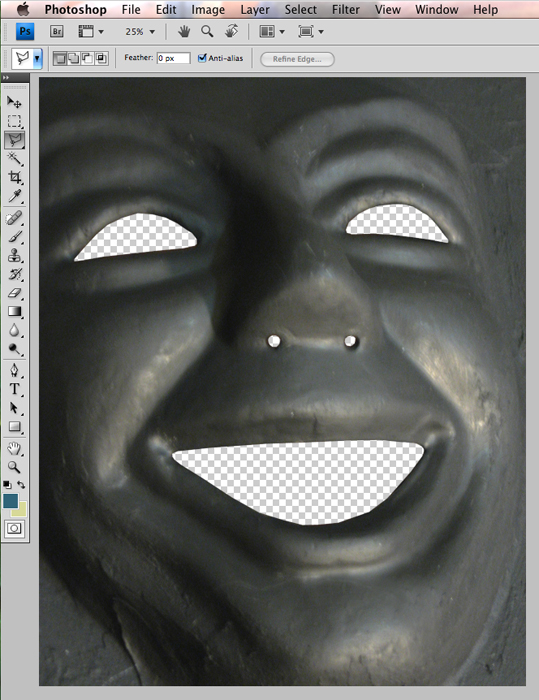Toggle Quick Mask mode button
Screen dimensions: 539x700
[x=14, y=529]
